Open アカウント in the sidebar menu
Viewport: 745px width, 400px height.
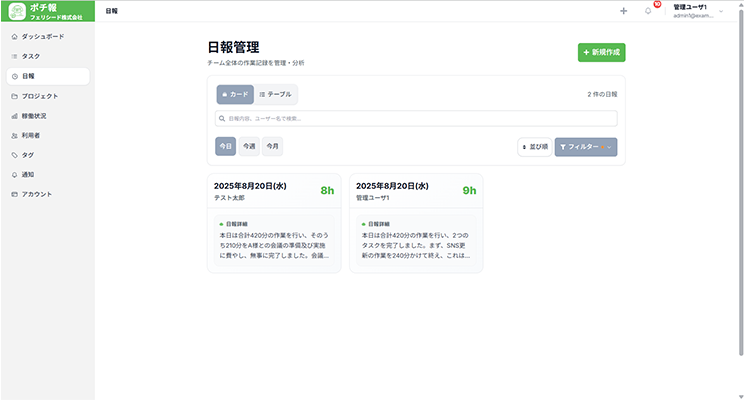[36, 194]
